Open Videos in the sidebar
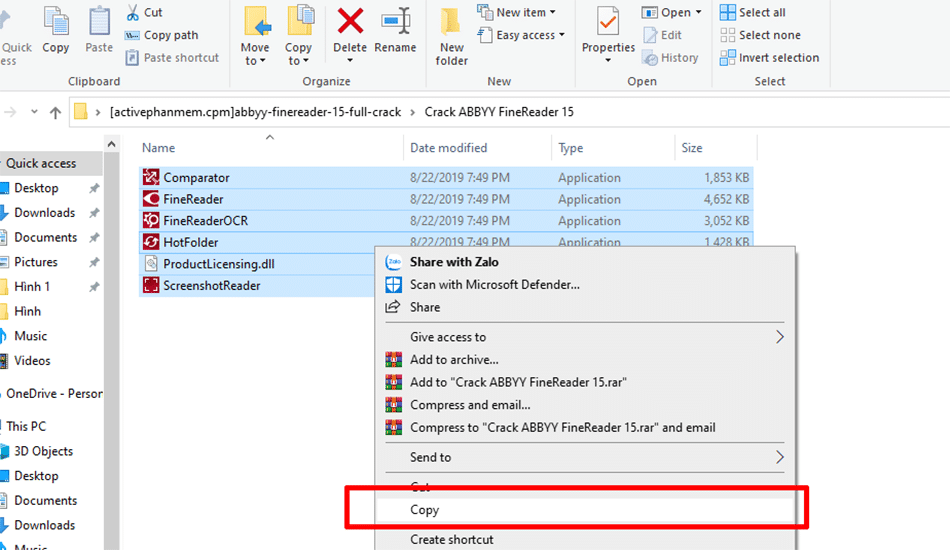 32,361
